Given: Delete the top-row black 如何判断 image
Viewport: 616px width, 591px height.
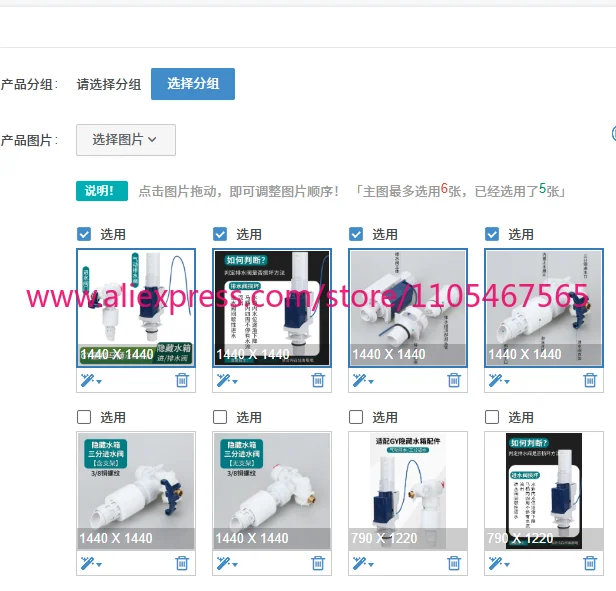Looking at the screenshot, I should click(x=318, y=380).
